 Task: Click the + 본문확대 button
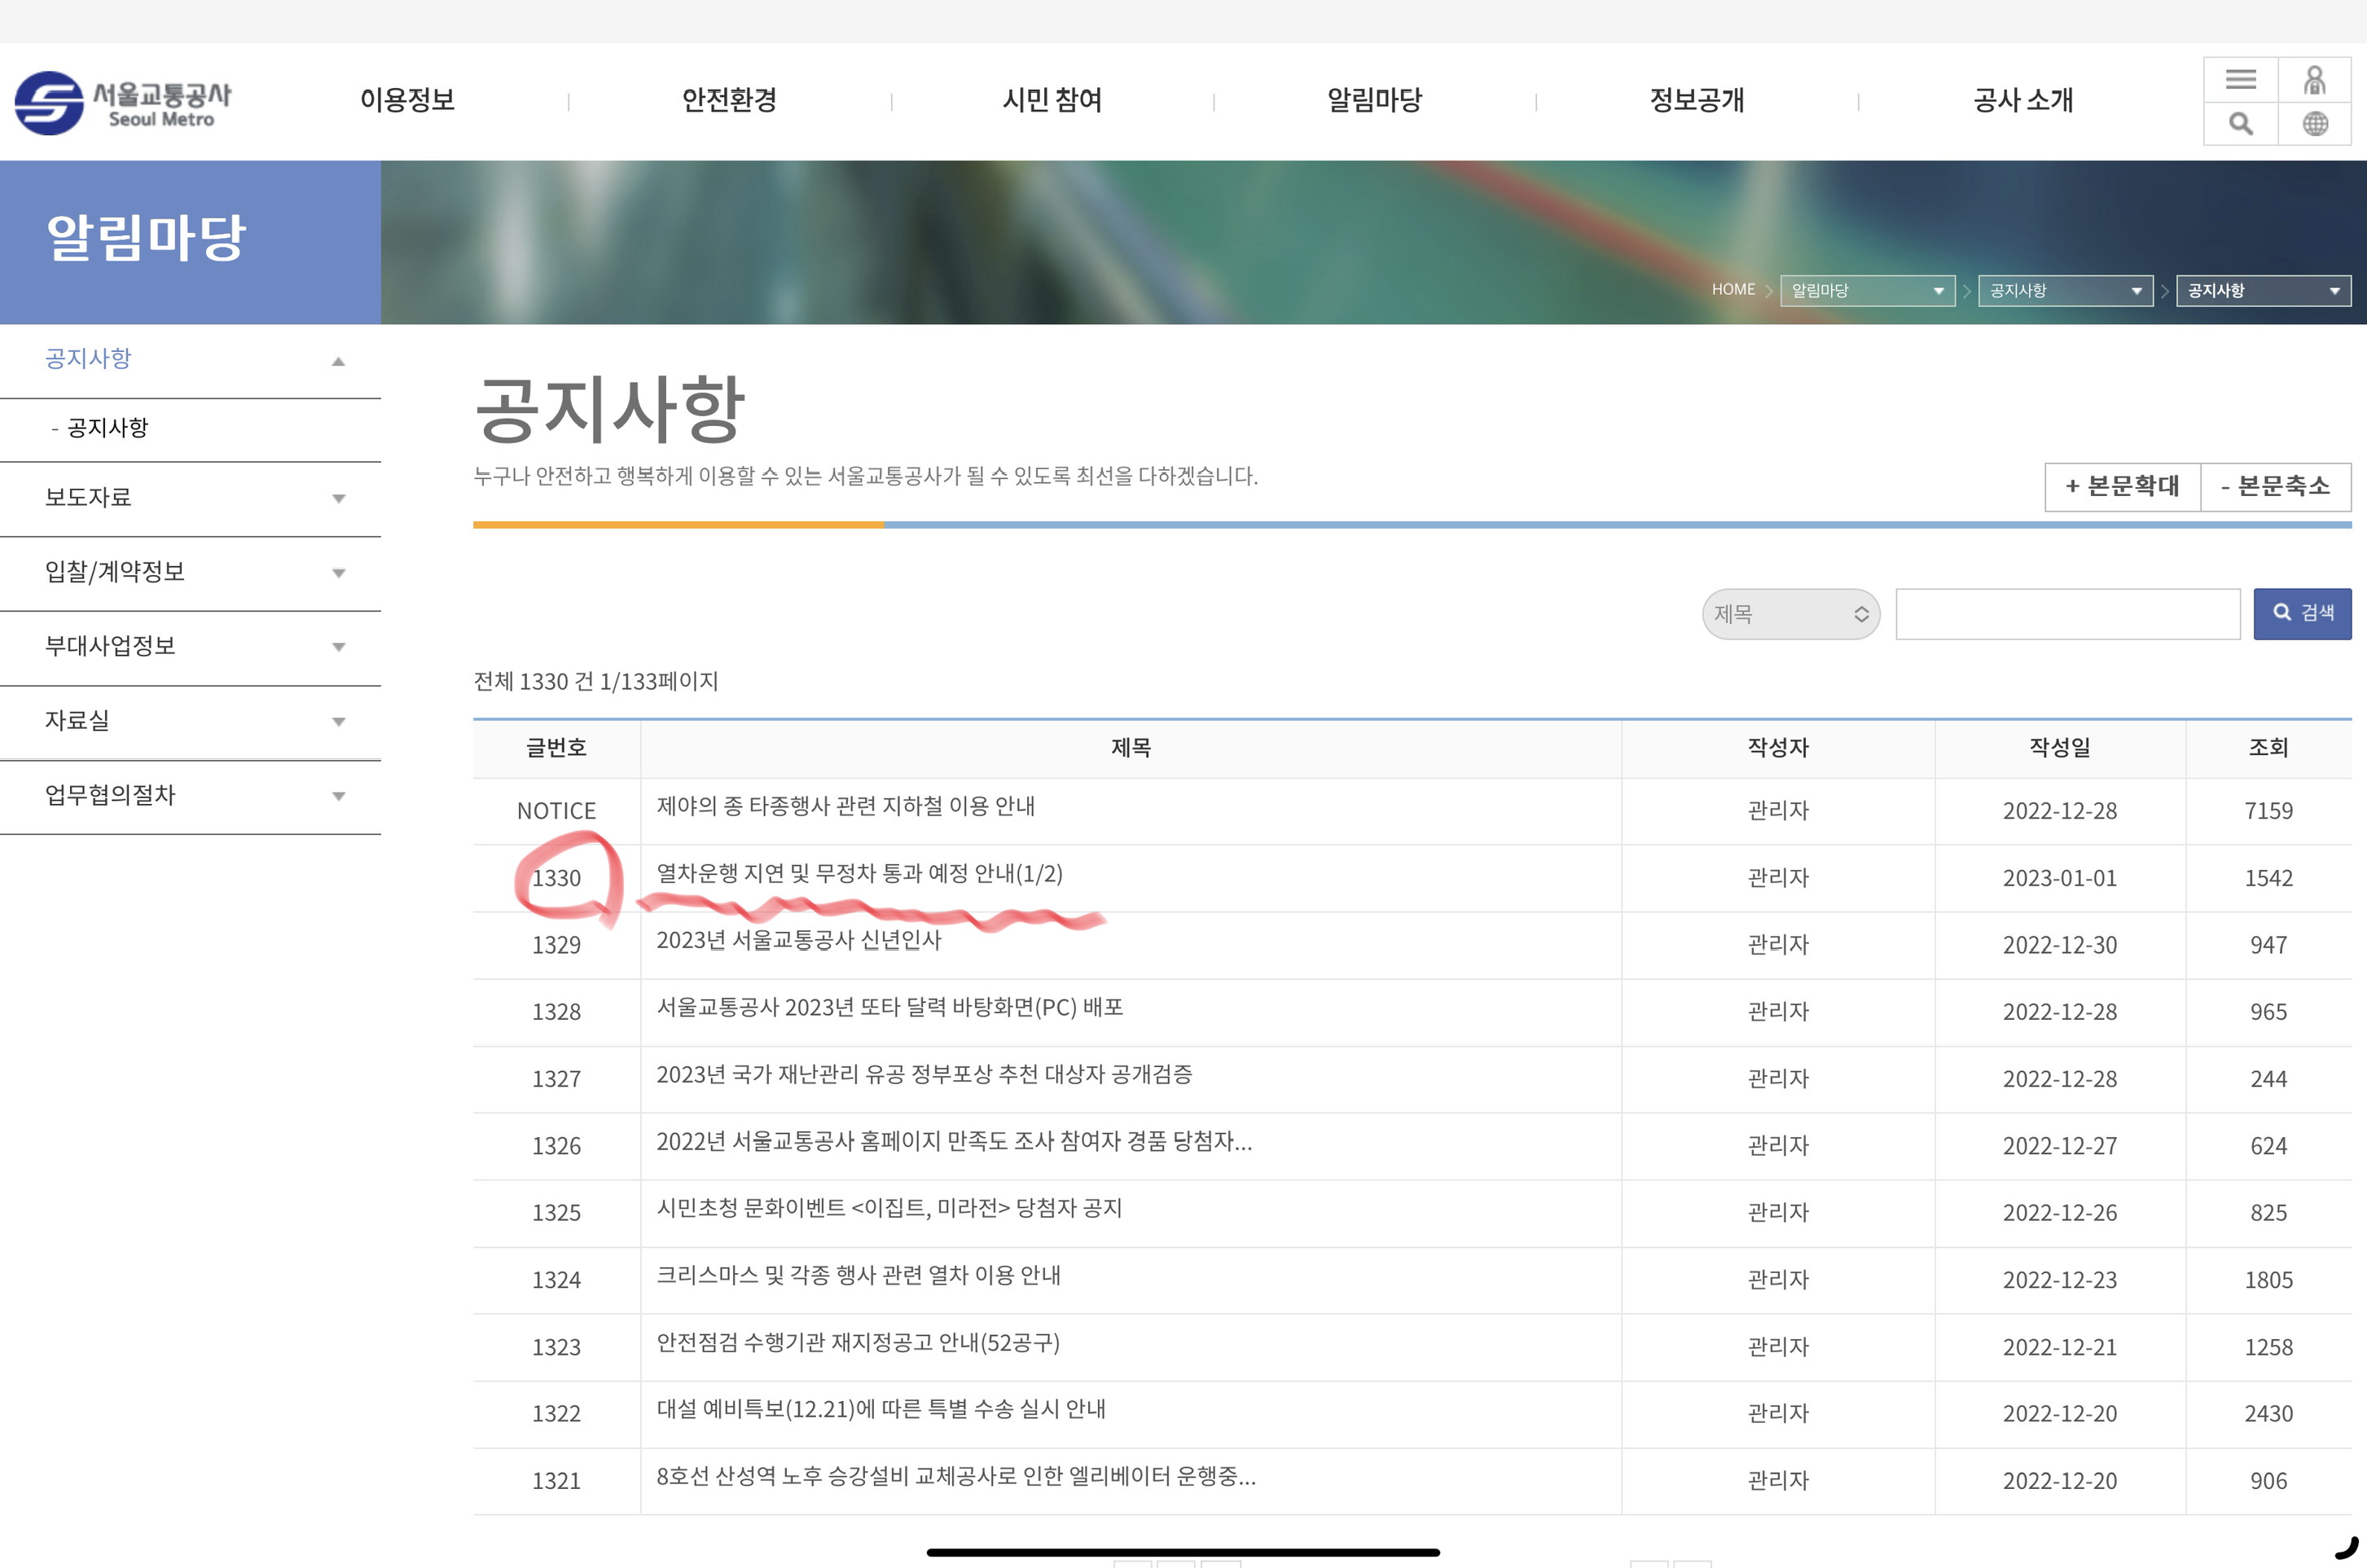coord(2121,487)
